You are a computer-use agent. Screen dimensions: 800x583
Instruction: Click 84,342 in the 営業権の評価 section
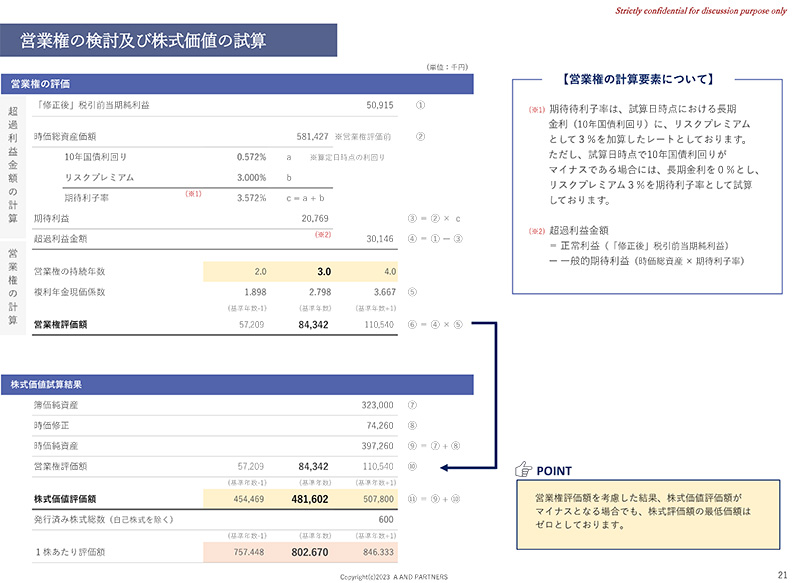coord(313,324)
